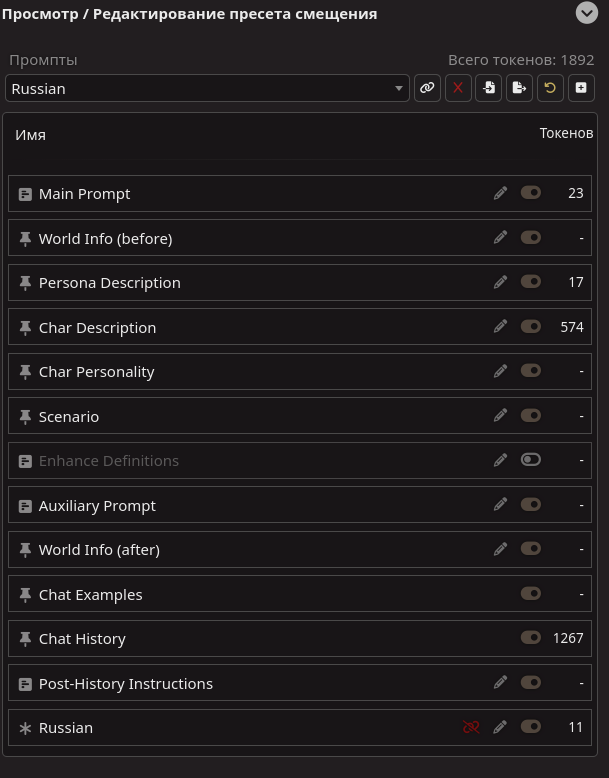Edit the Char Description prompt
609x778 pixels.
click(501, 326)
